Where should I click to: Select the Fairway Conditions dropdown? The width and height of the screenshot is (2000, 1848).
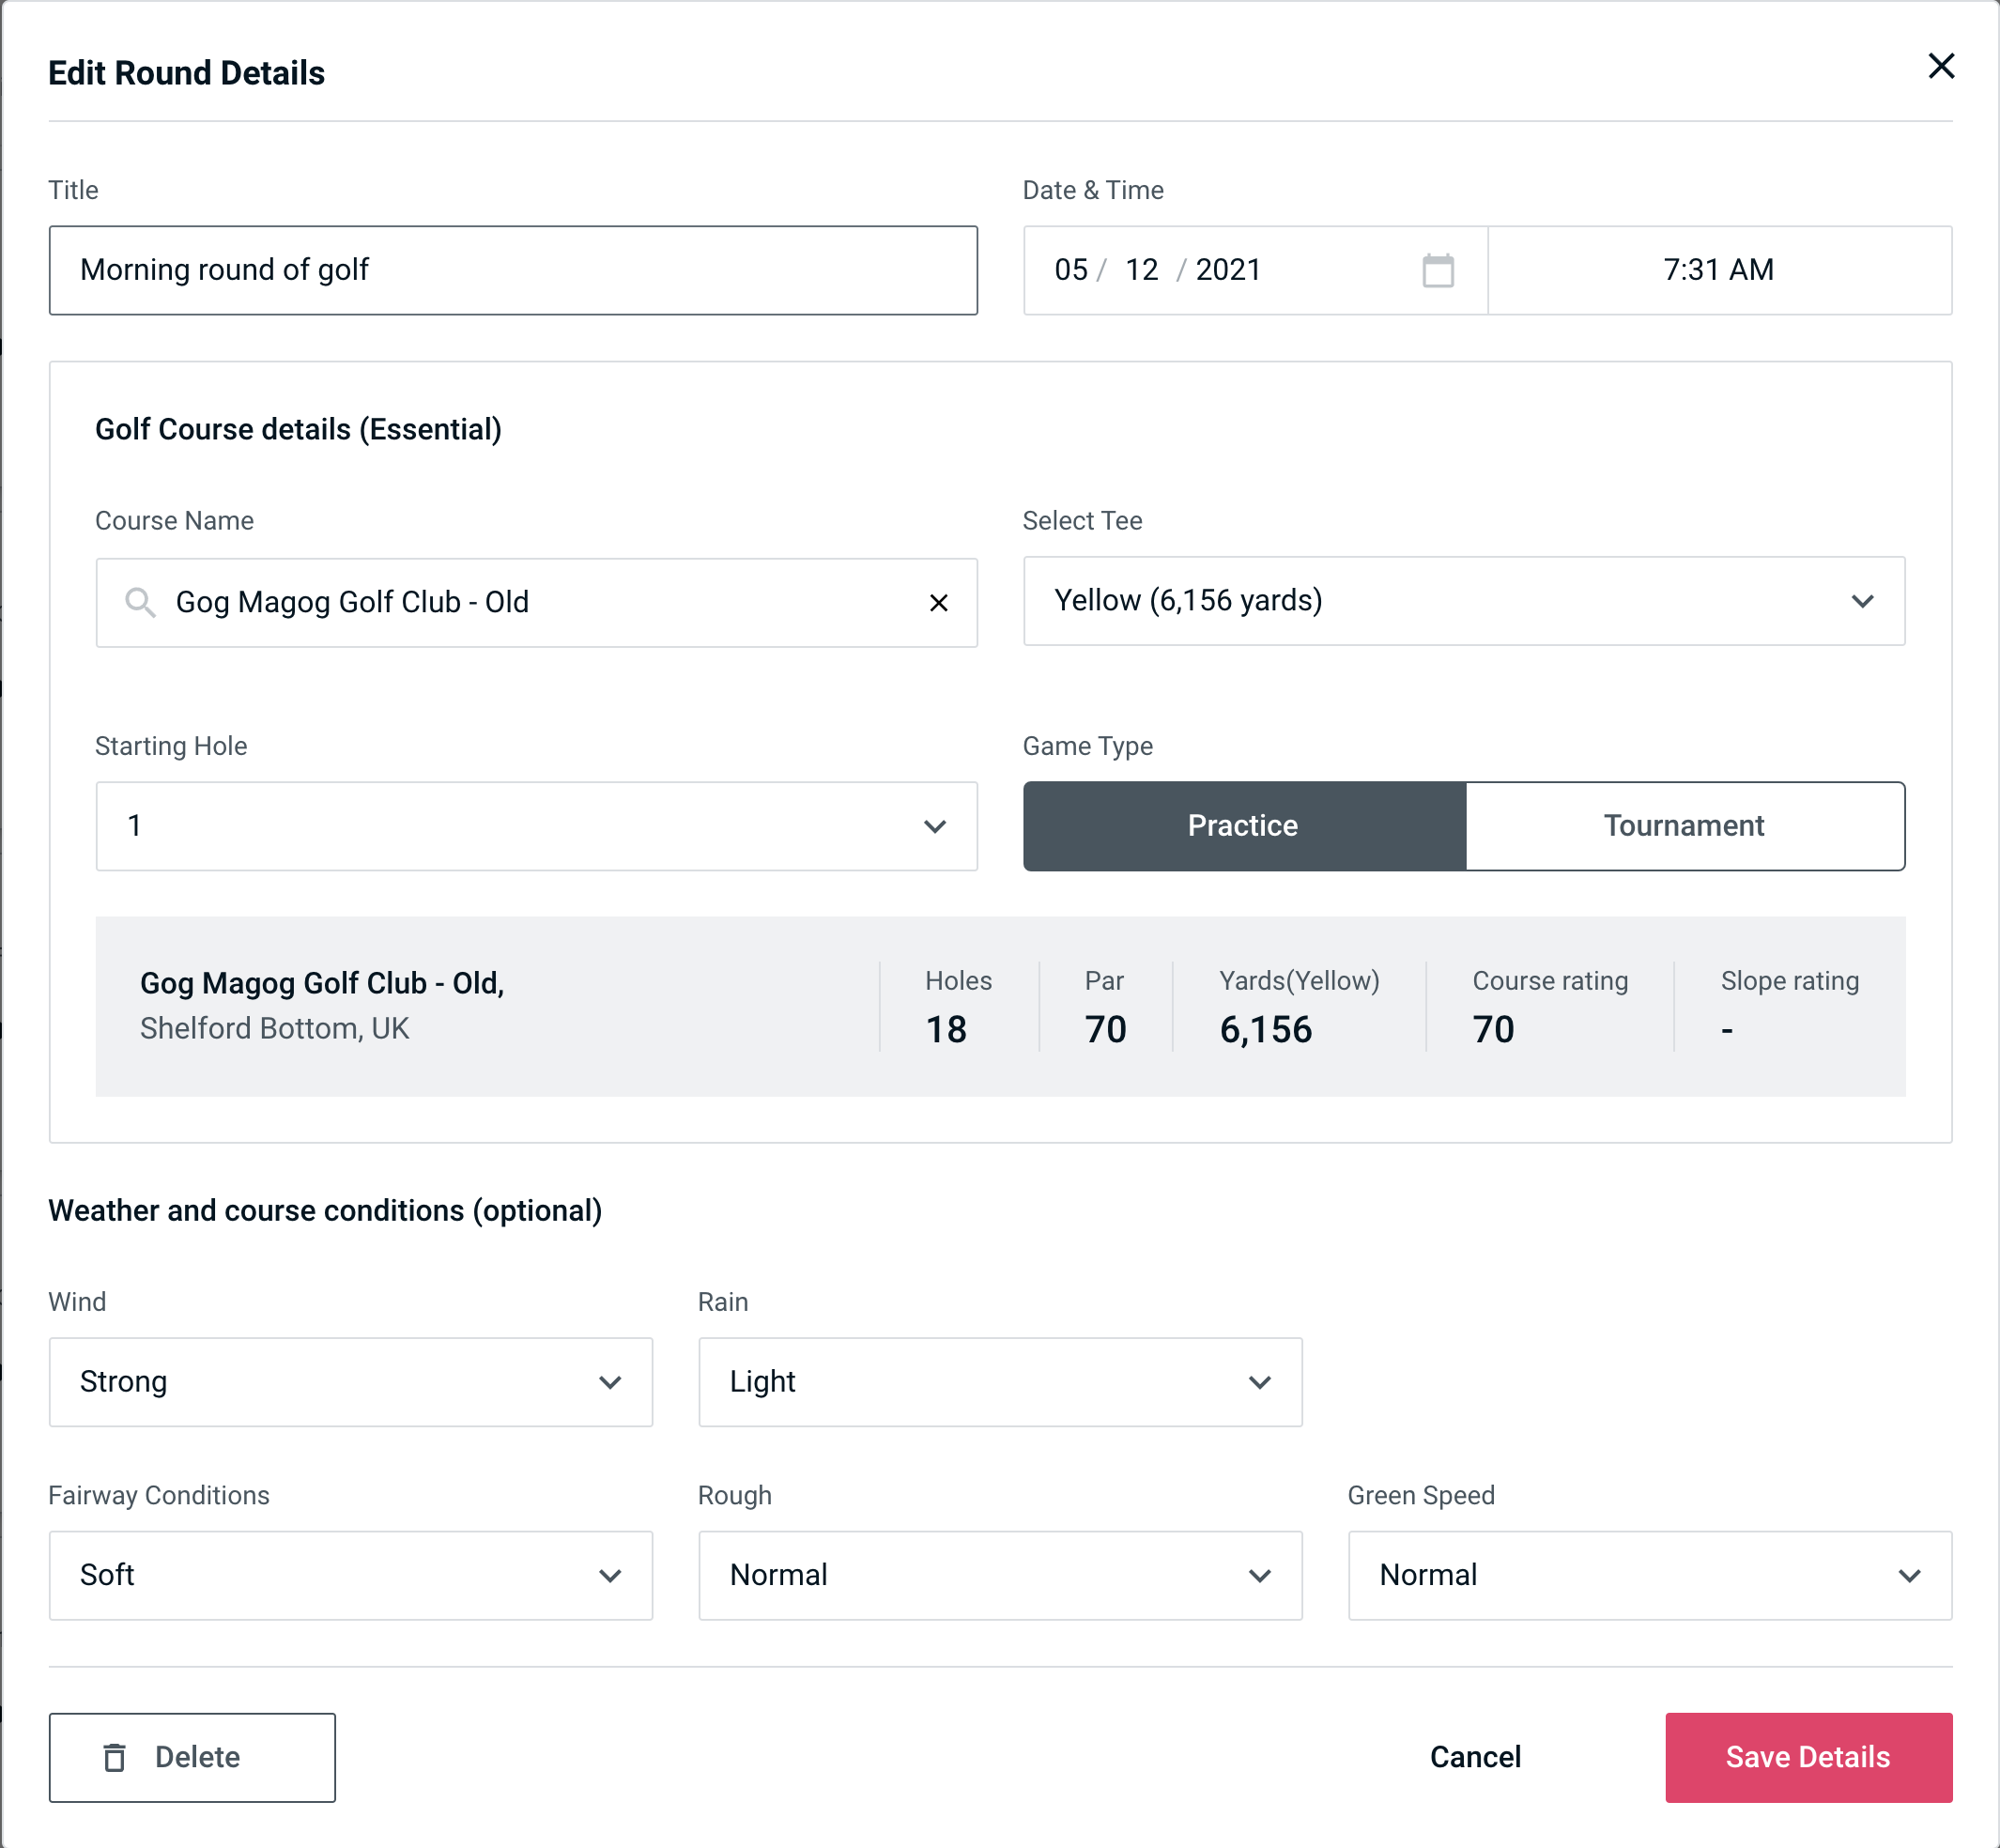click(x=348, y=1575)
